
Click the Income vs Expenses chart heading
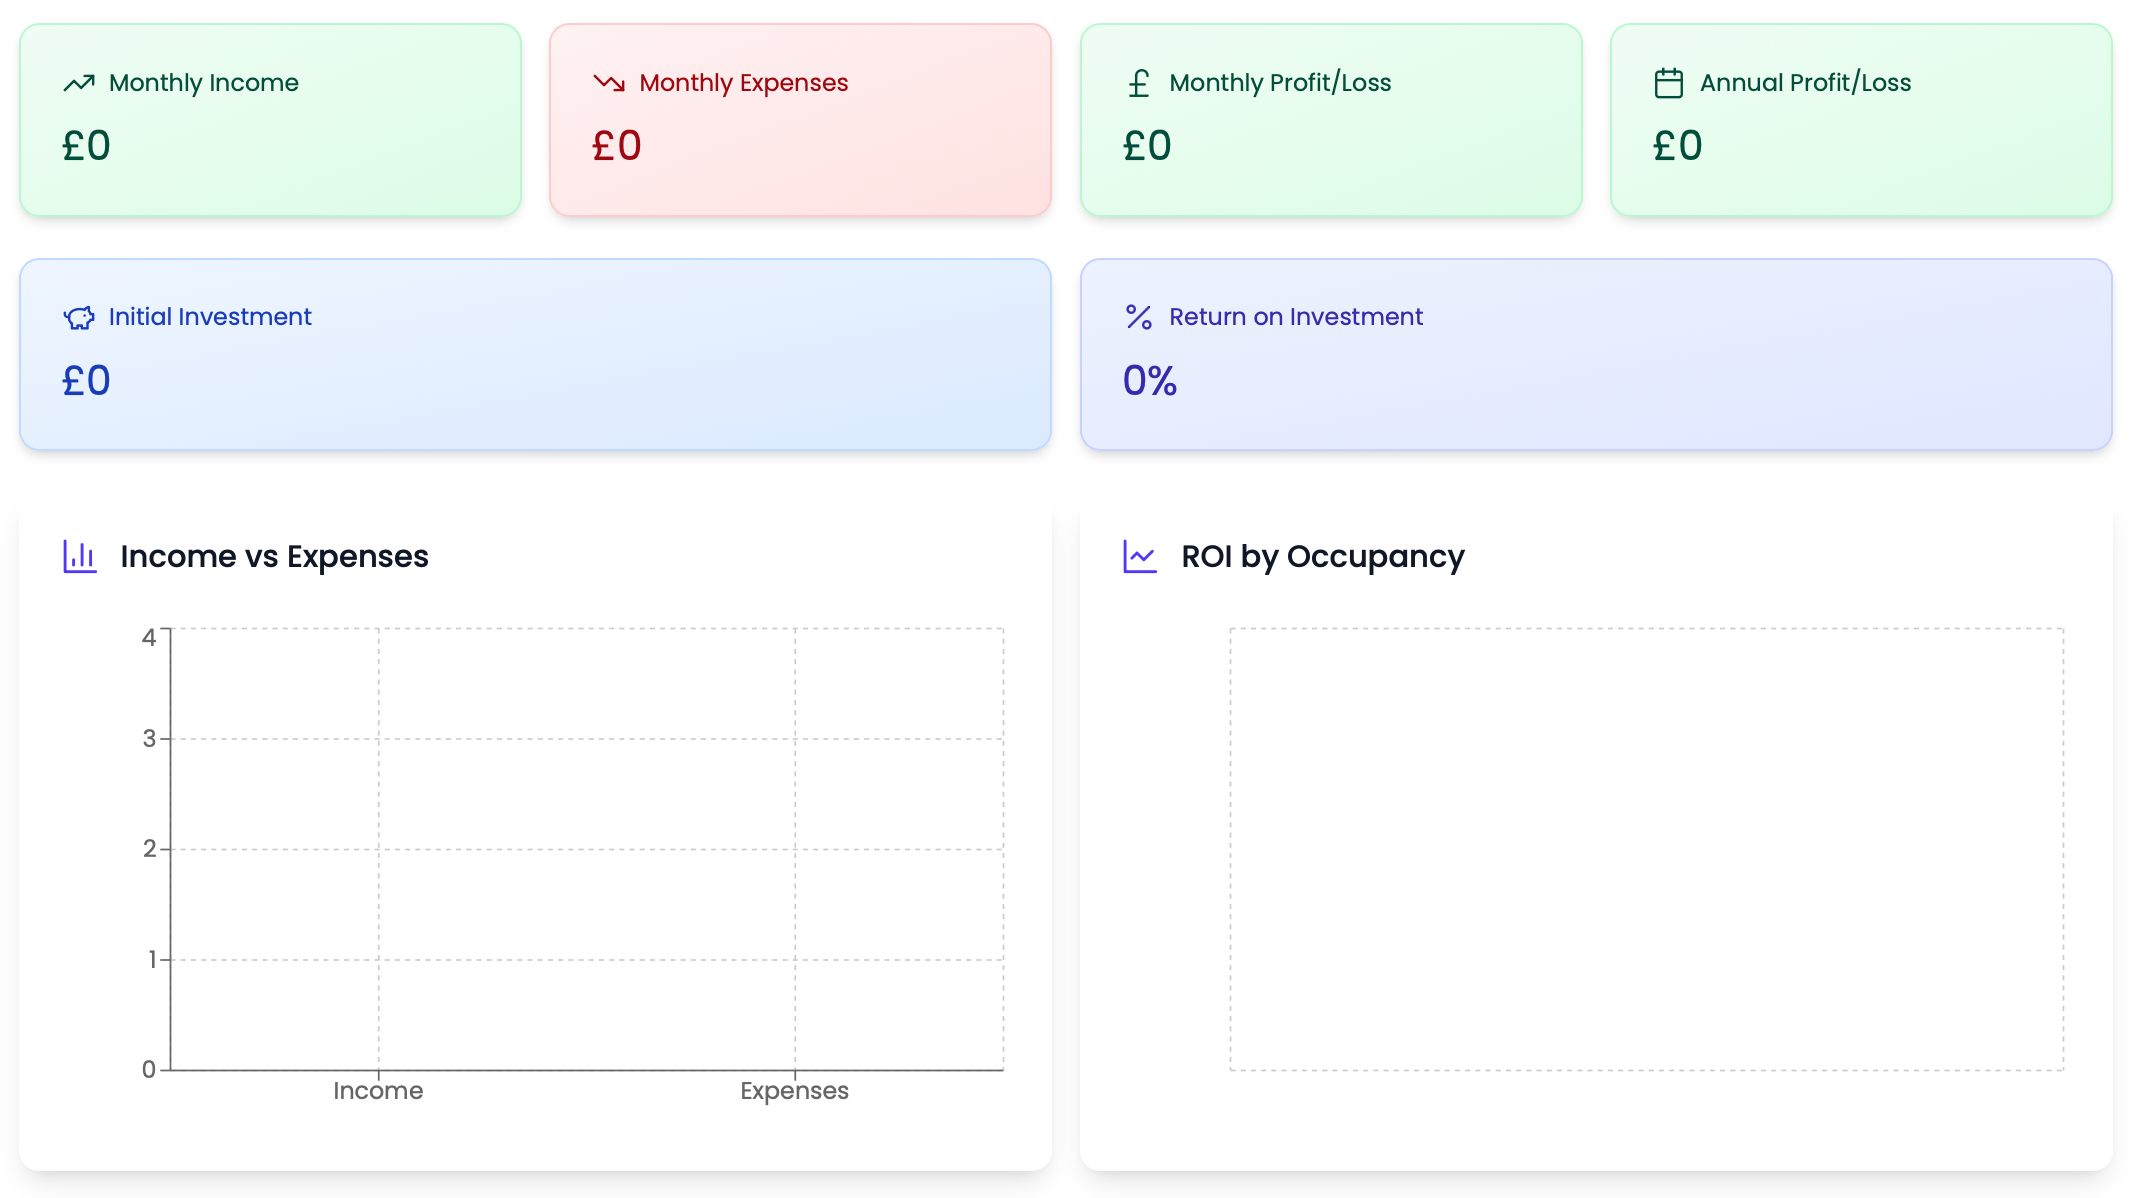tap(274, 556)
